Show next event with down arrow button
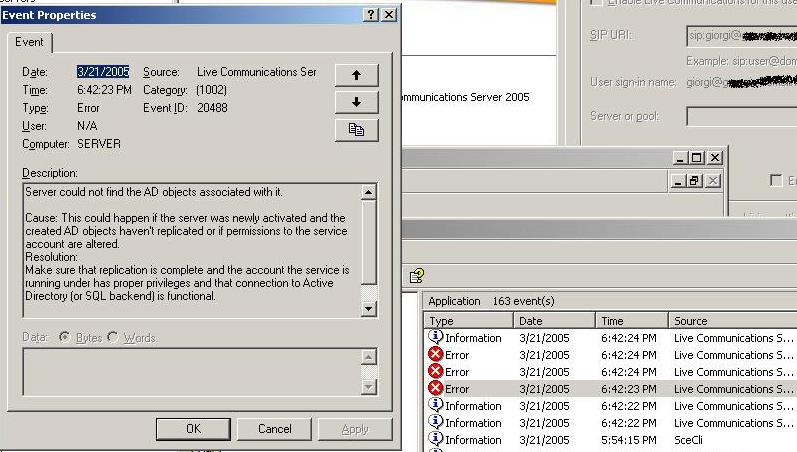This screenshot has height=452, width=797. click(356, 102)
